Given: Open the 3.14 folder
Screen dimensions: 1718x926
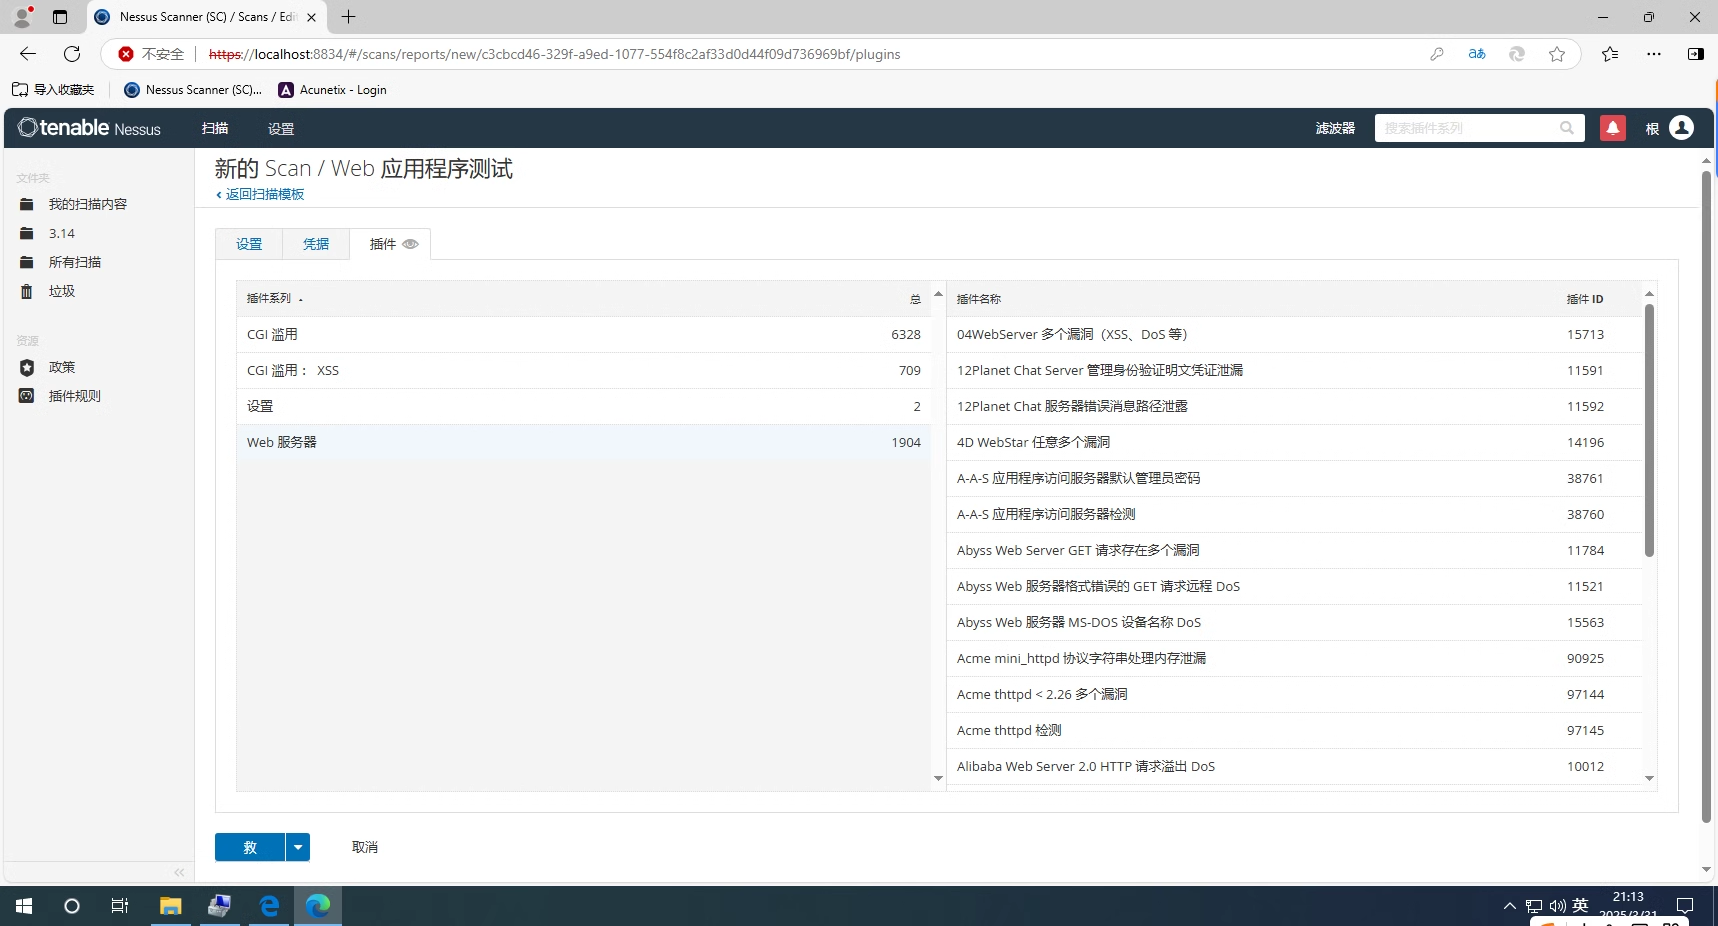Looking at the screenshot, I should (62, 233).
